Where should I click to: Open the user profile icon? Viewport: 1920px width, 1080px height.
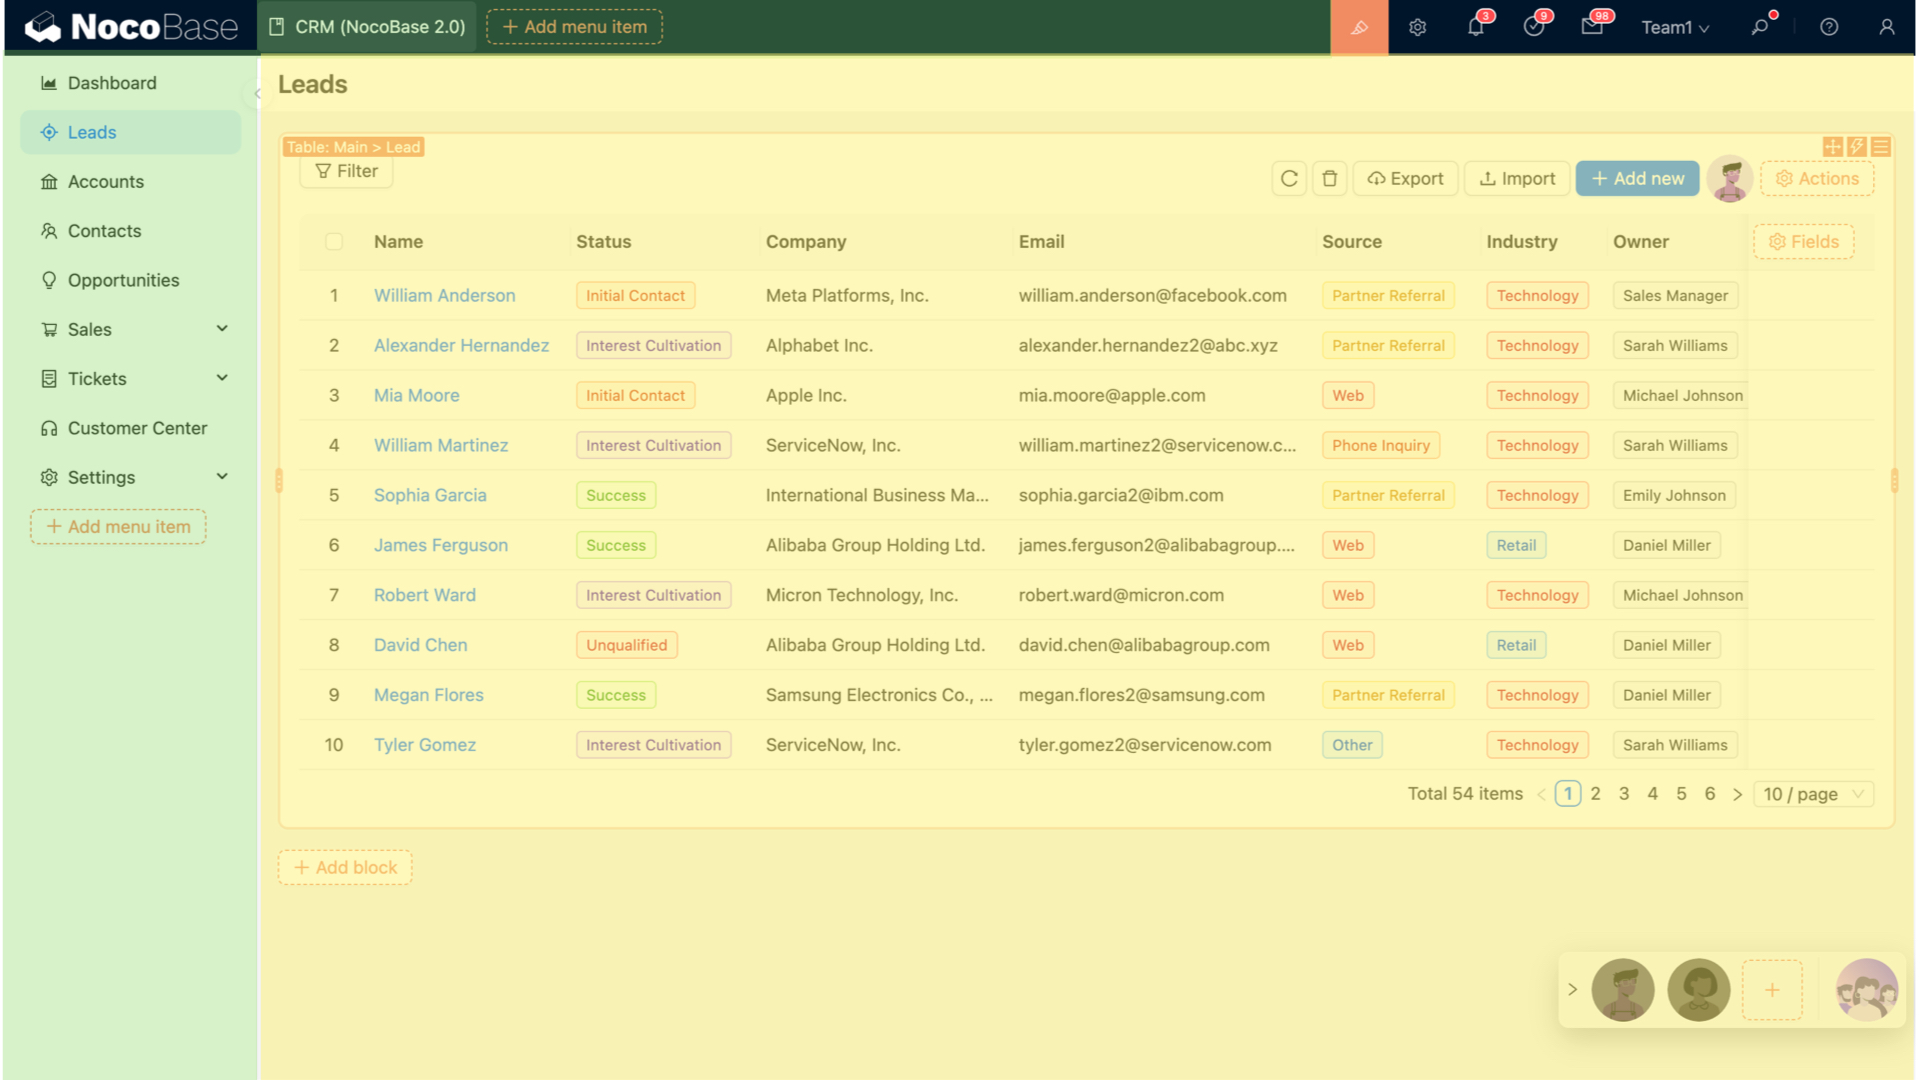(x=1886, y=27)
